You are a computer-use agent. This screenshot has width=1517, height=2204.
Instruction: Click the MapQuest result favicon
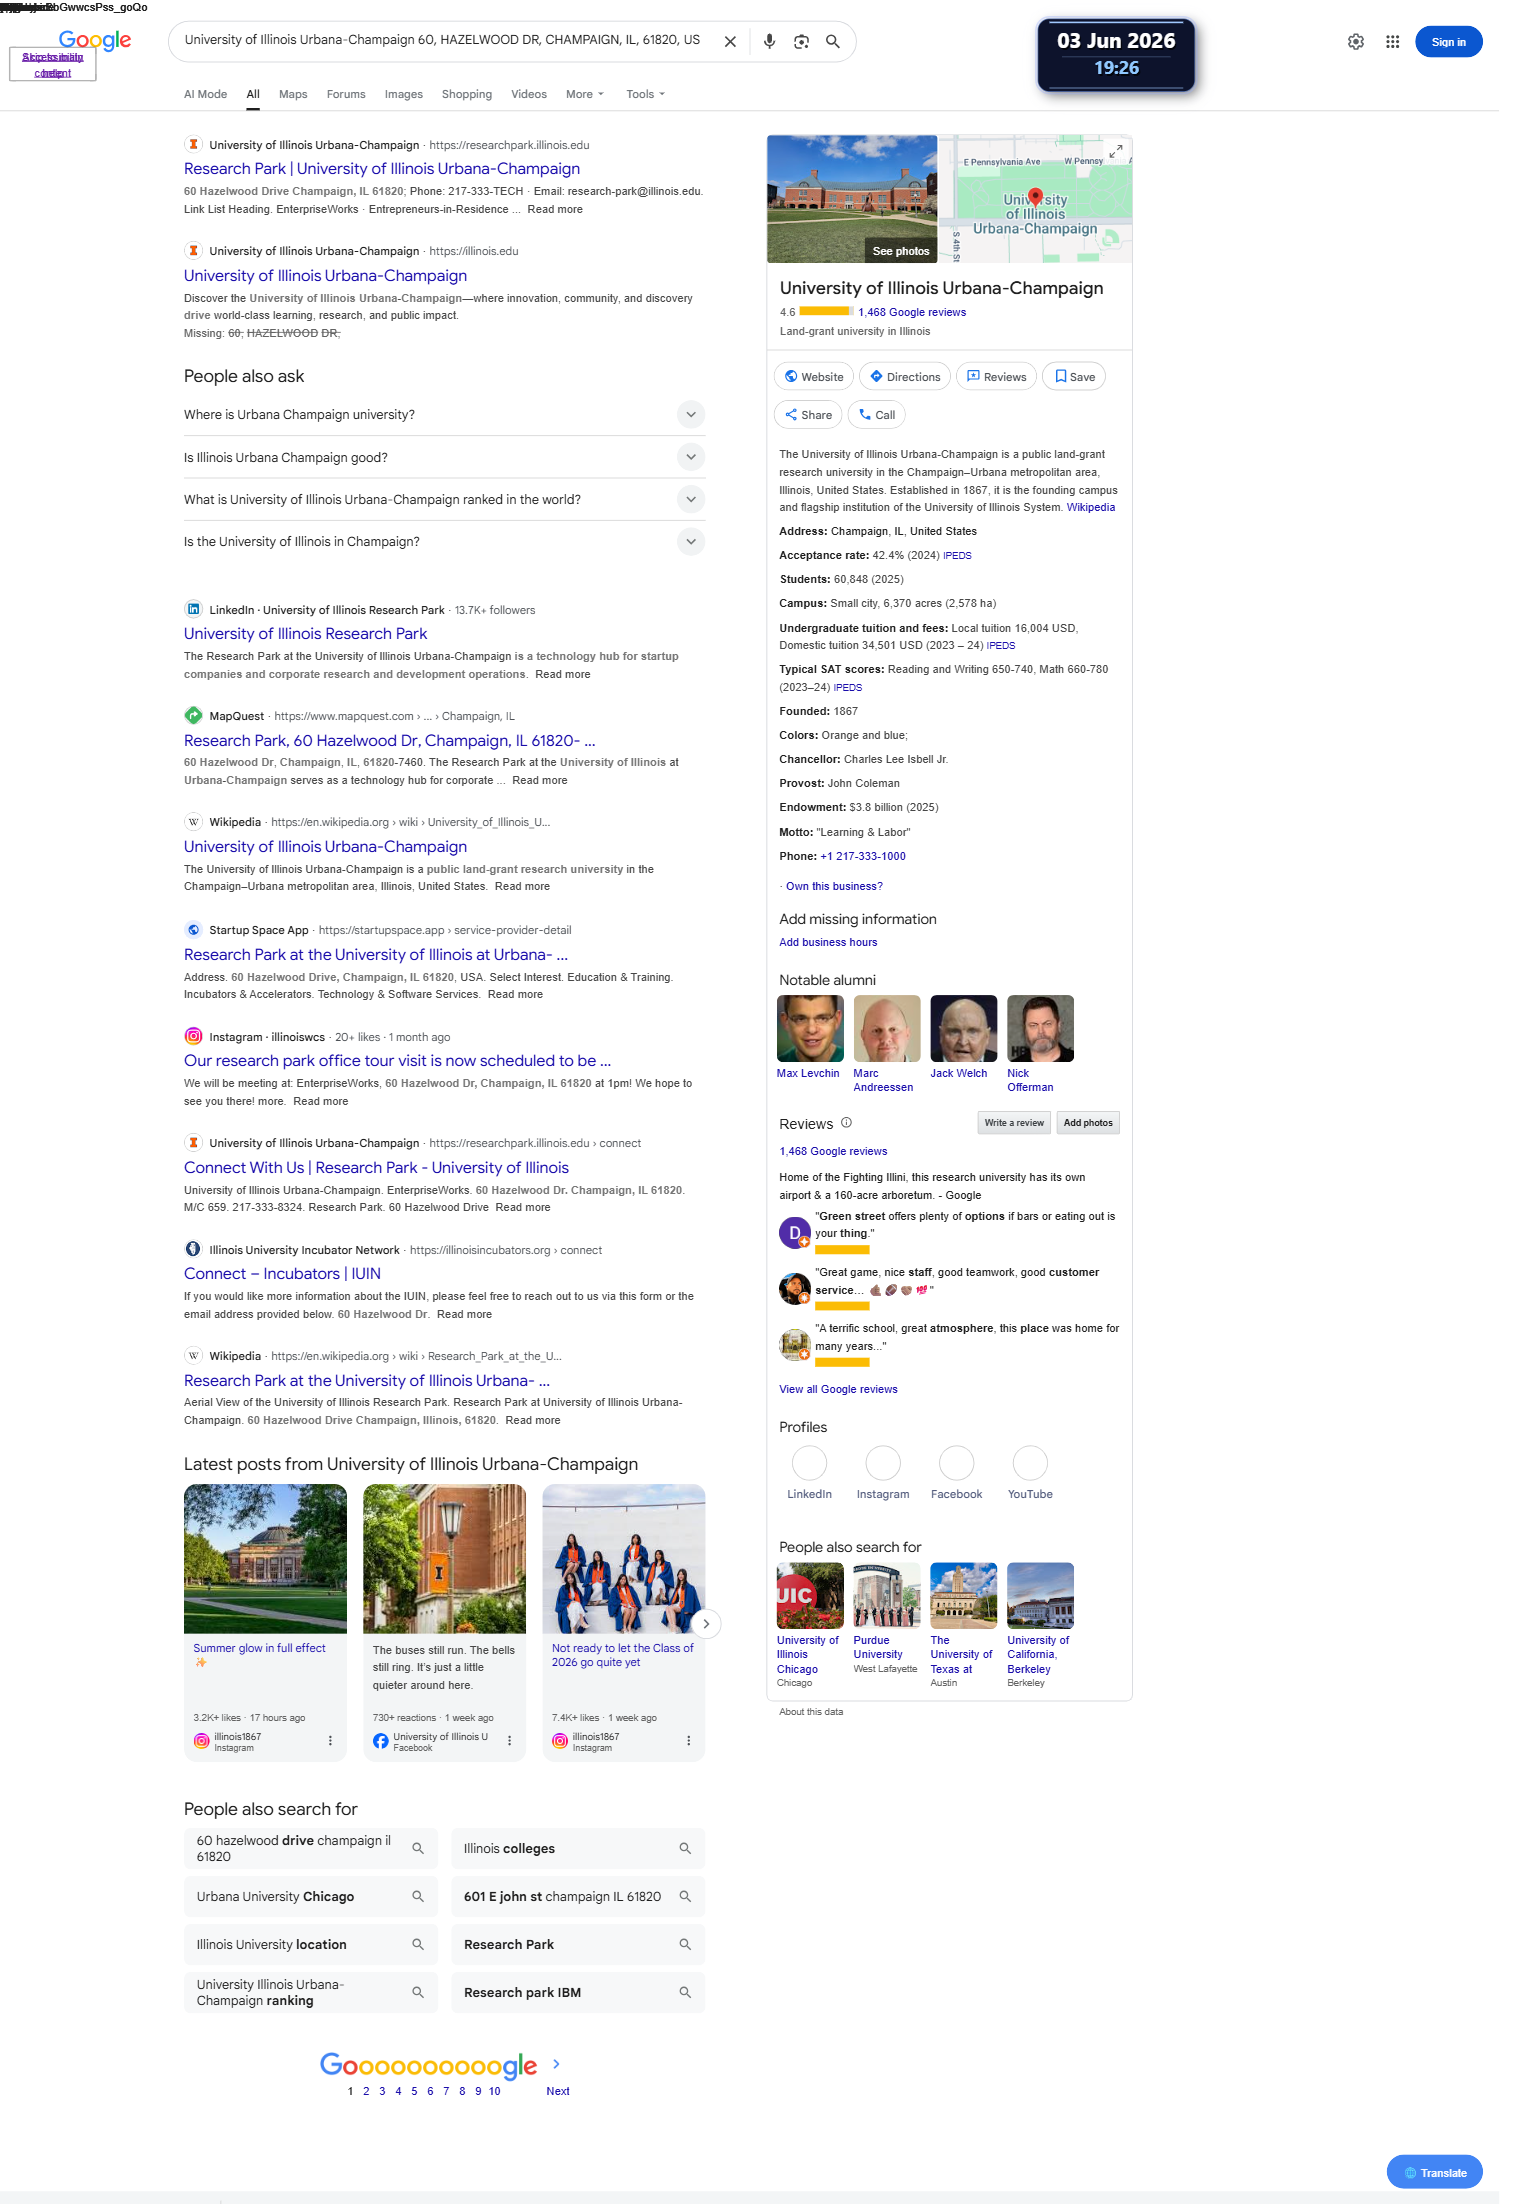(193, 716)
